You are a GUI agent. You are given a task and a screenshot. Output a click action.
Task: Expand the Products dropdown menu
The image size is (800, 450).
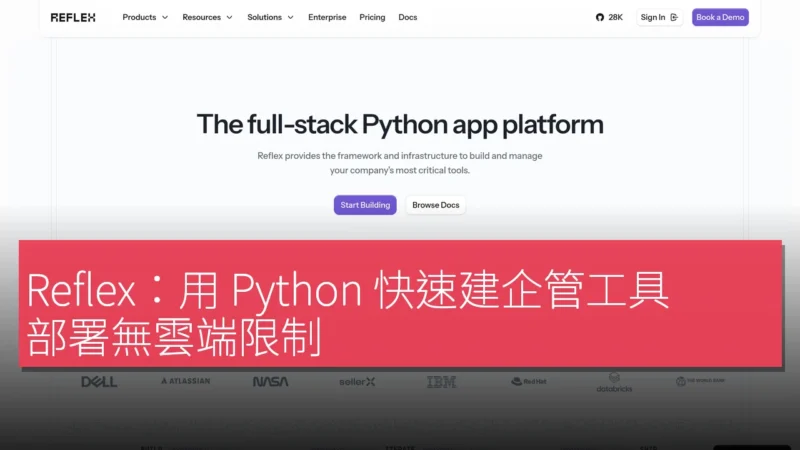(x=145, y=17)
